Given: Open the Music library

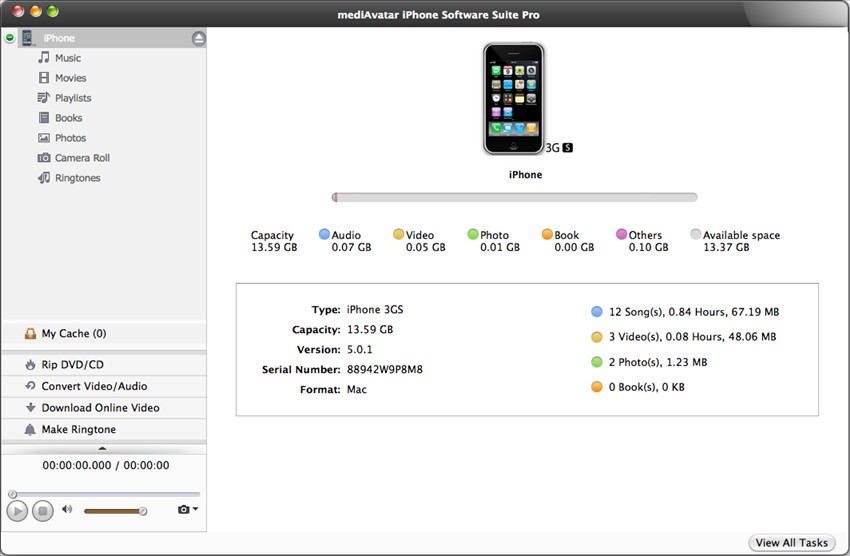Looking at the screenshot, I should click(x=68, y=58).
